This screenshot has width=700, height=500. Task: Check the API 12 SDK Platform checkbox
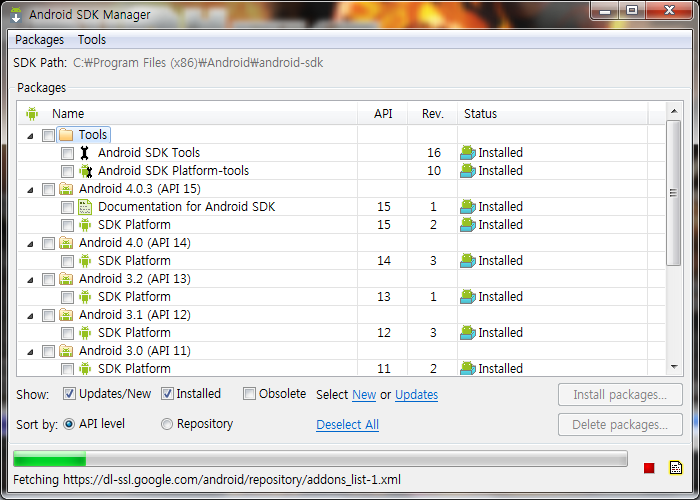point(67,333)
